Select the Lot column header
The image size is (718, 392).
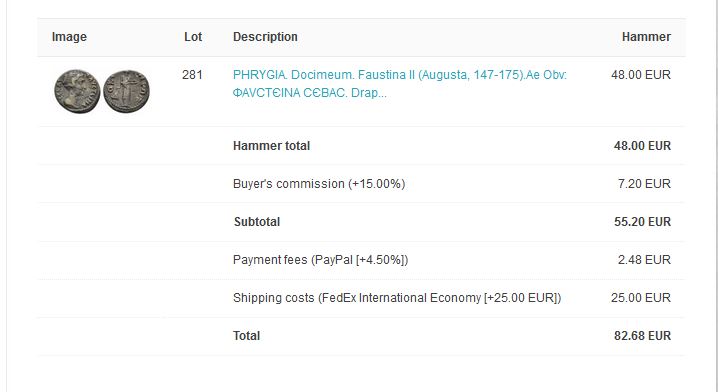(x=193, y=37)
